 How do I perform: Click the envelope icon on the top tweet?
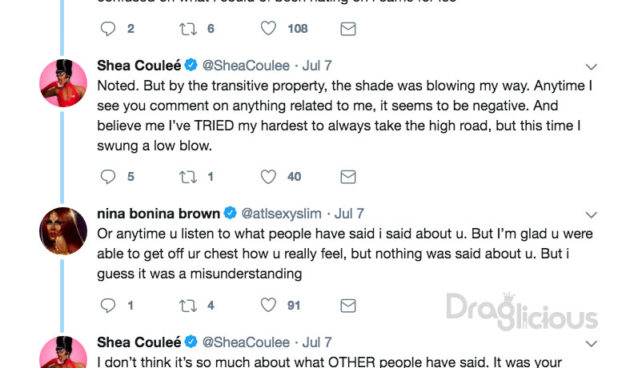pos(348,28)
